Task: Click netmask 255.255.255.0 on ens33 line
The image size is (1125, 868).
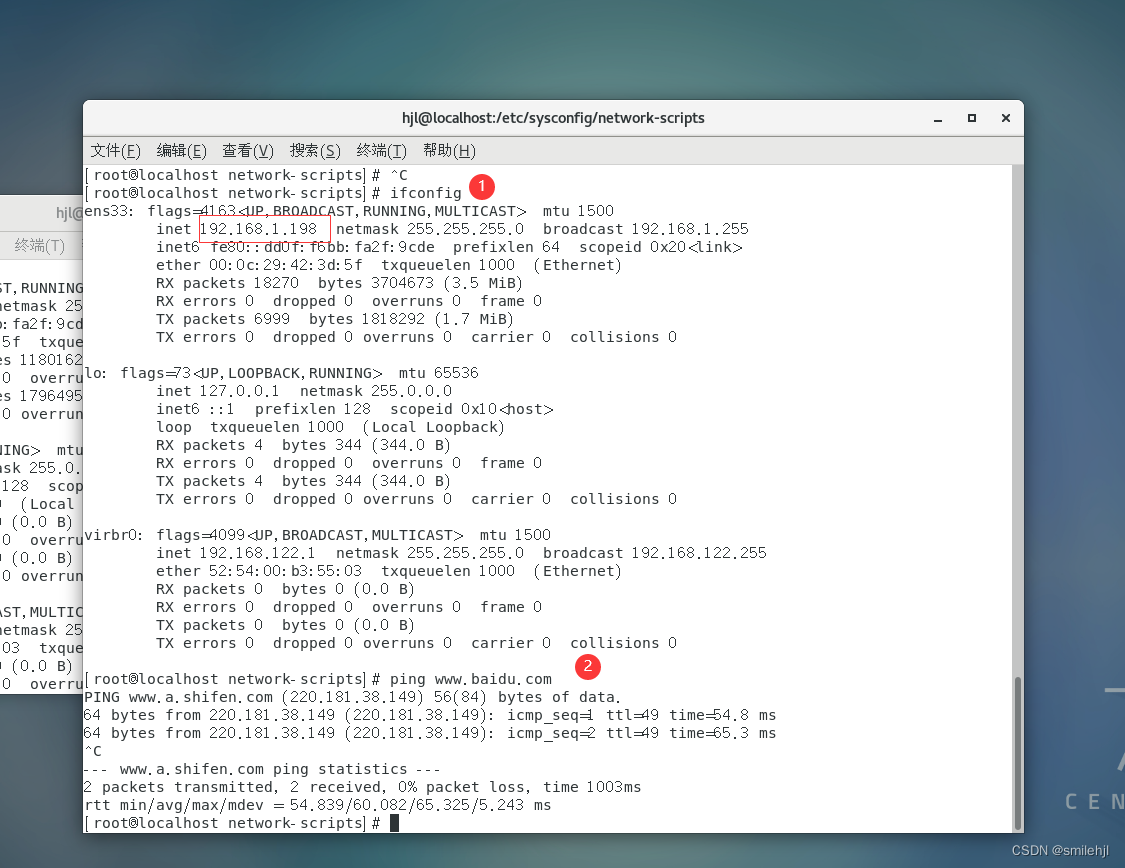Action: [430, 229]
